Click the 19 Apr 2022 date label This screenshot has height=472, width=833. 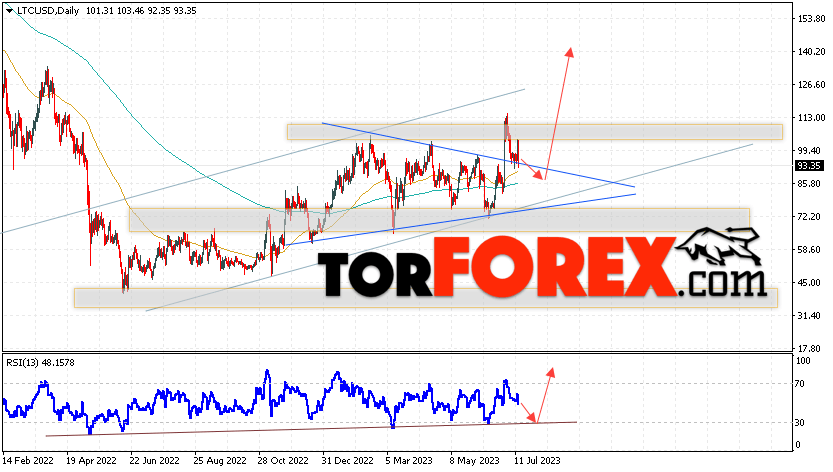click(x=91, y=460)
